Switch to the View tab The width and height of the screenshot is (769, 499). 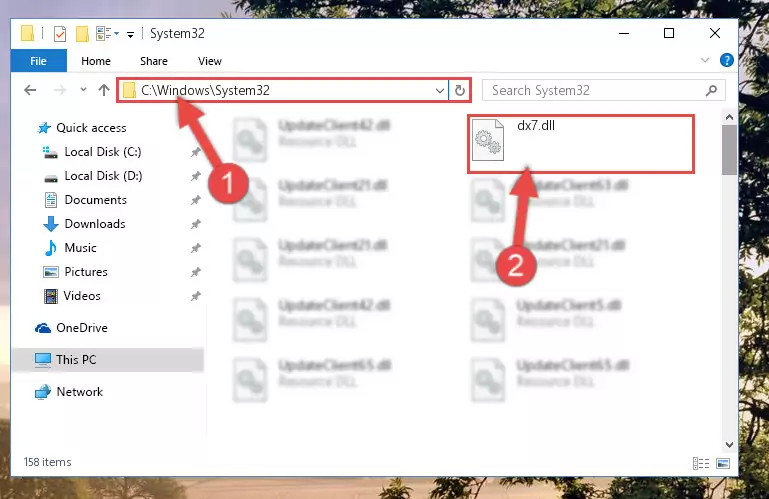click(x=210, y=61)
